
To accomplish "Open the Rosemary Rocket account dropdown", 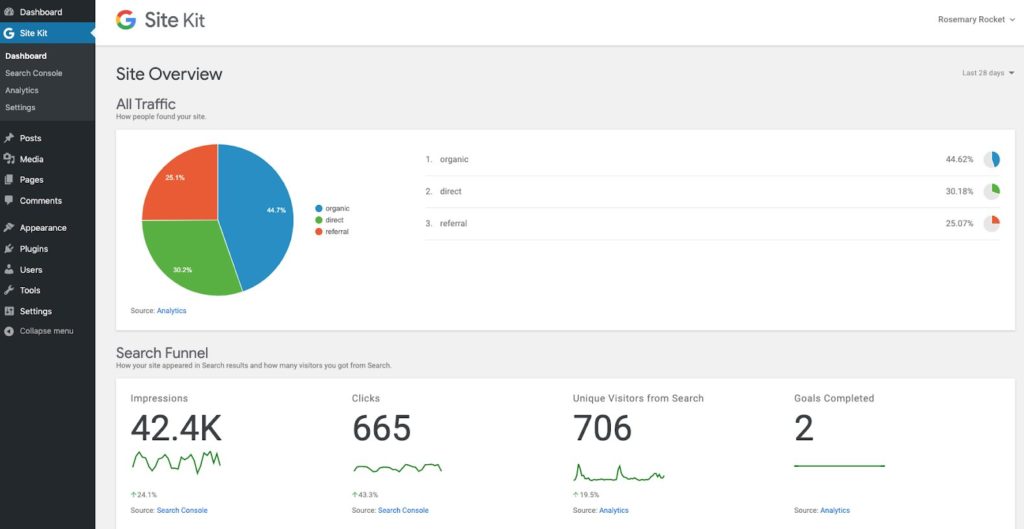I will [976, 20].
